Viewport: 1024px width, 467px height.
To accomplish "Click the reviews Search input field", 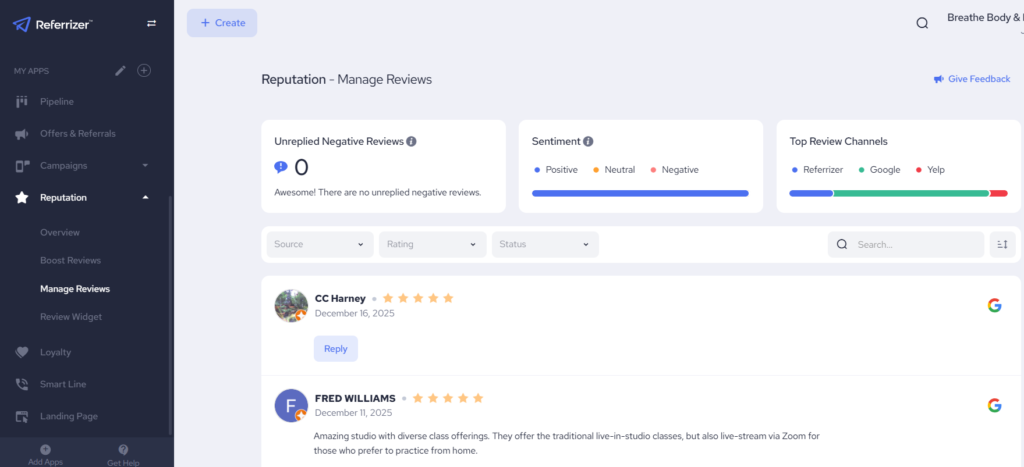I will [x=915, y=244].
